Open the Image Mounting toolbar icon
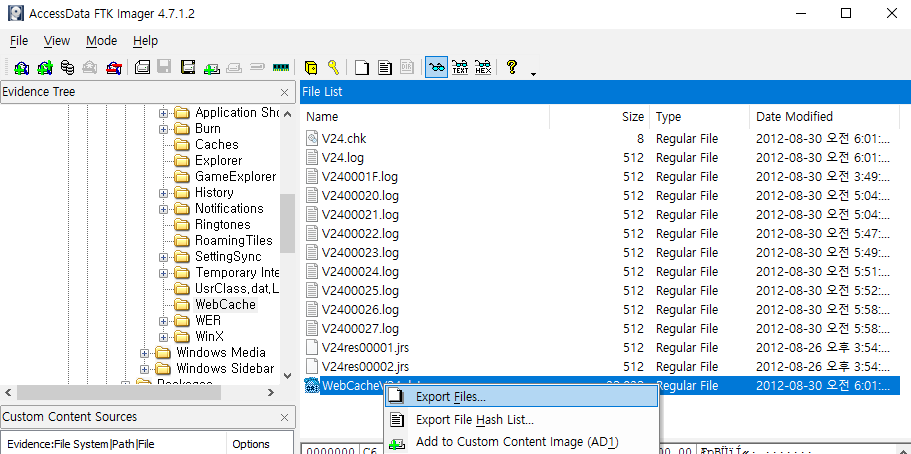 [67, 67]
